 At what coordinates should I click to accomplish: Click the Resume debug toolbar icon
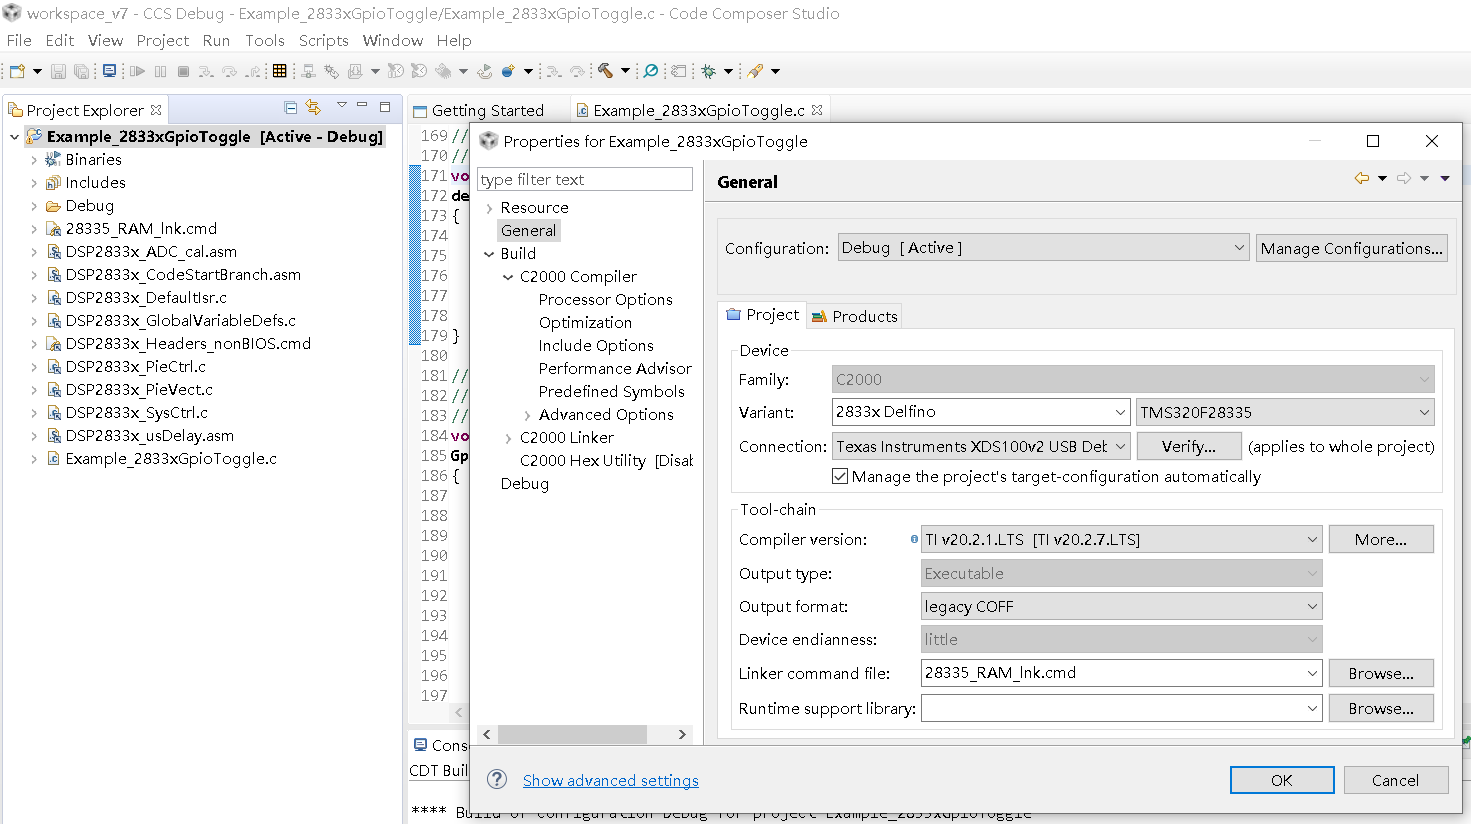(x=137, y=71)
